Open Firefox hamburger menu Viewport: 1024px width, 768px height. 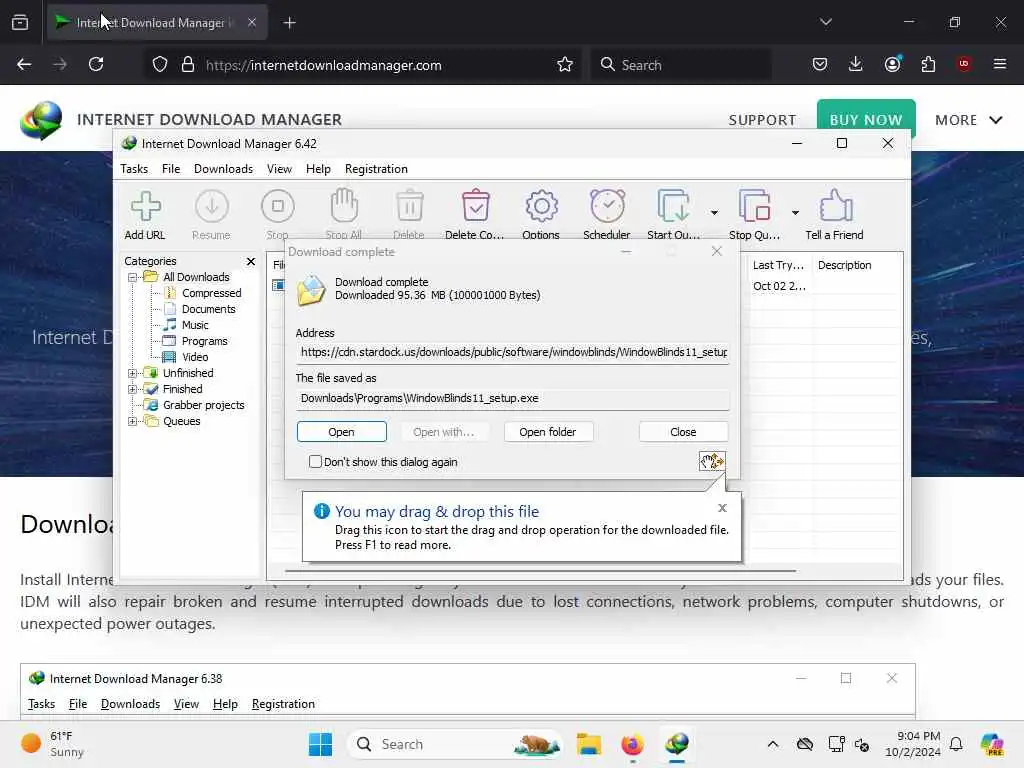pos(1000,64)
